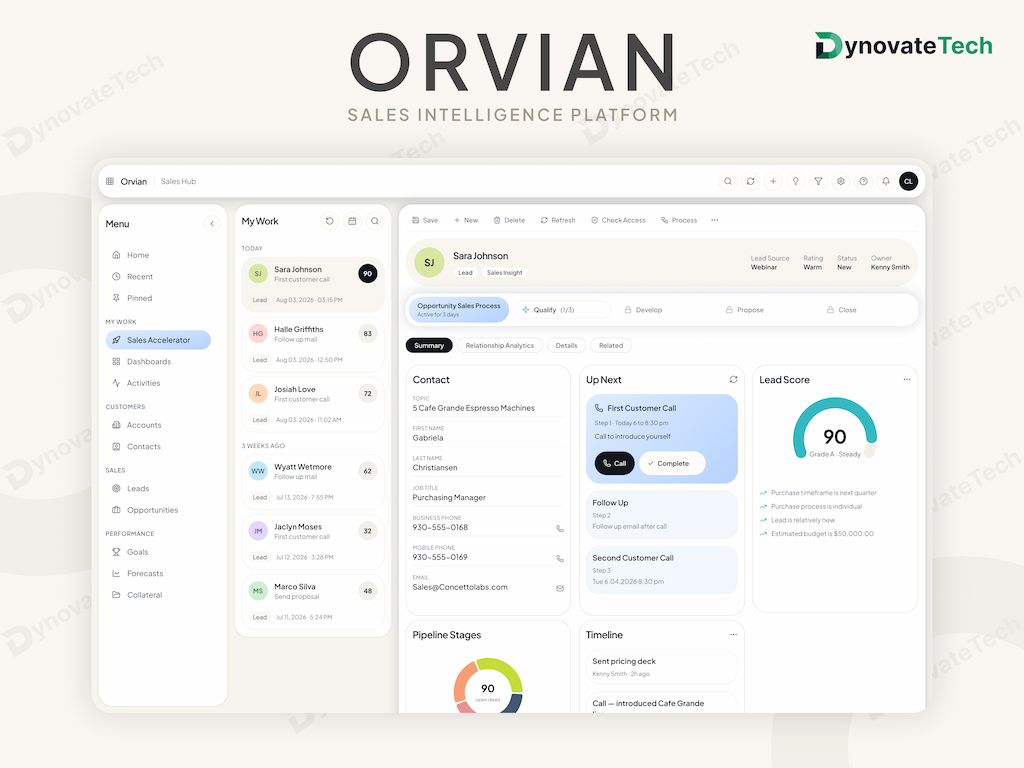Select the Develop stage
The image size is (1024, 768).
(x=643, y=310)
